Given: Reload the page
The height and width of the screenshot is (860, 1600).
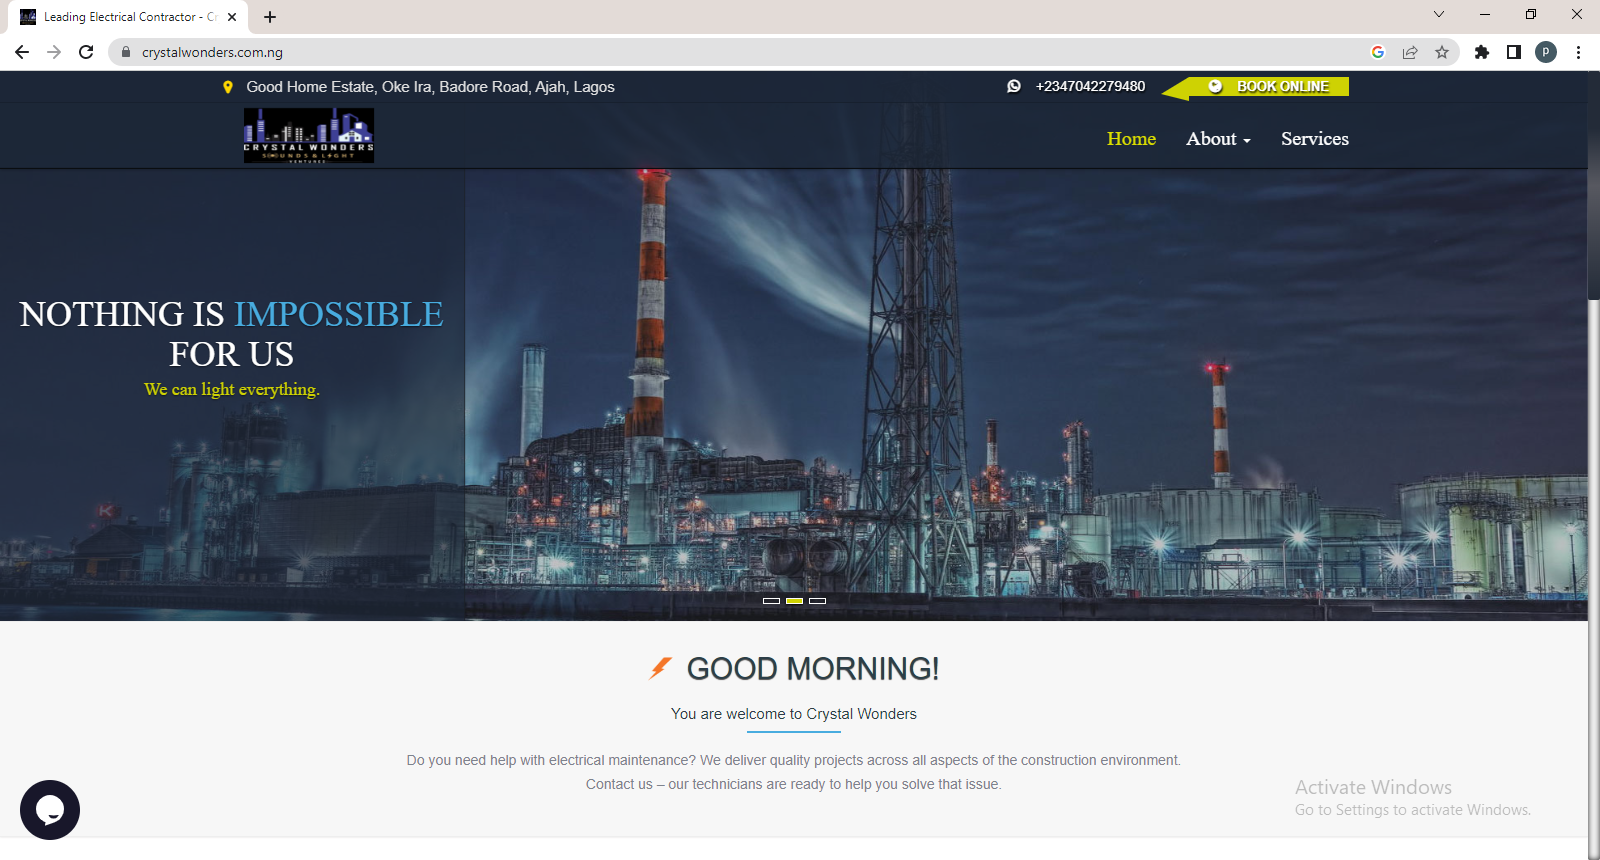Looking at the screenshot, I should point(86,52).
